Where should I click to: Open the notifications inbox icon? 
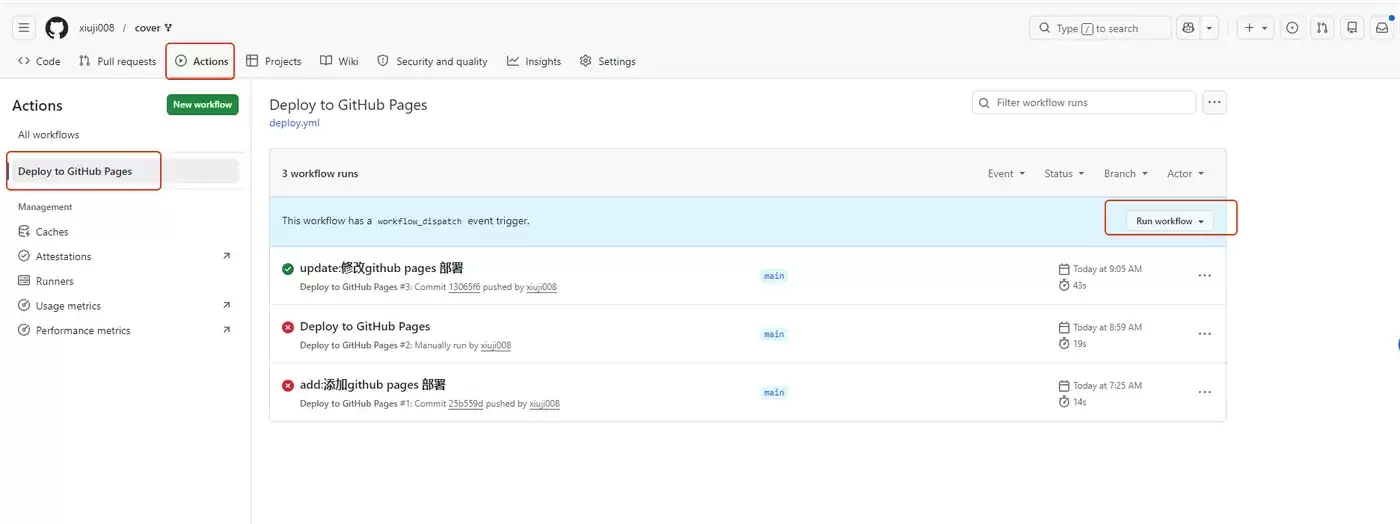(x=1382, y=28)
